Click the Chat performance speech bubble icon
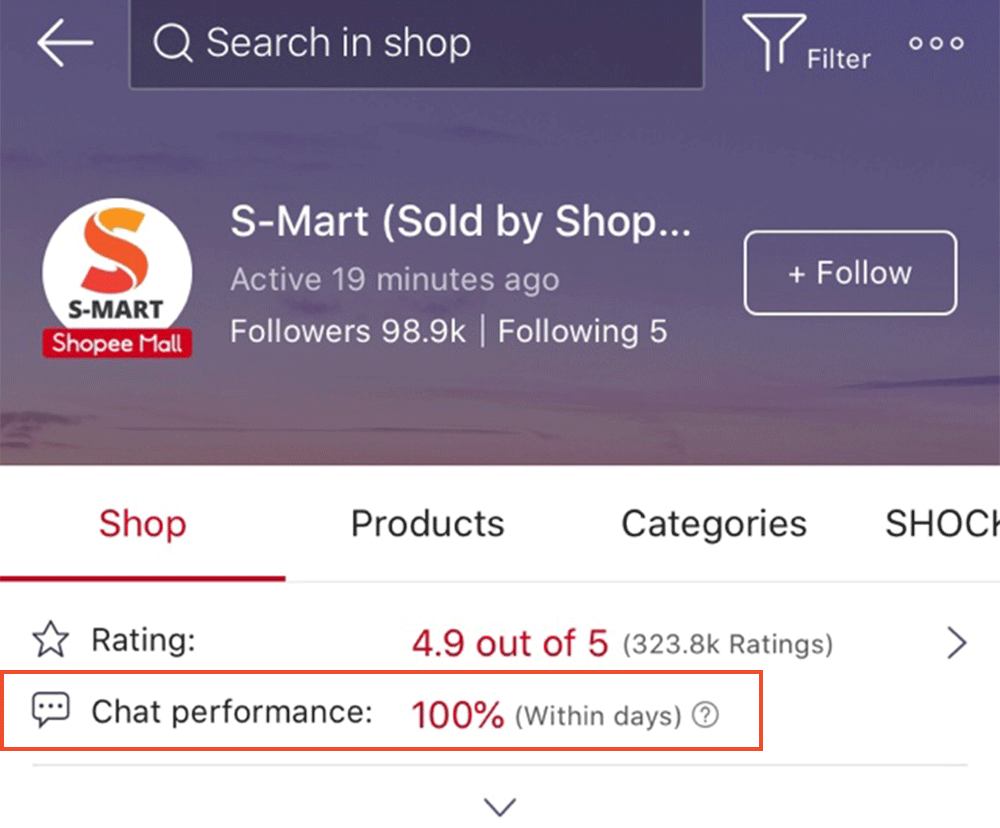The width and height of the screenshot is (1000, 828). 50,711
